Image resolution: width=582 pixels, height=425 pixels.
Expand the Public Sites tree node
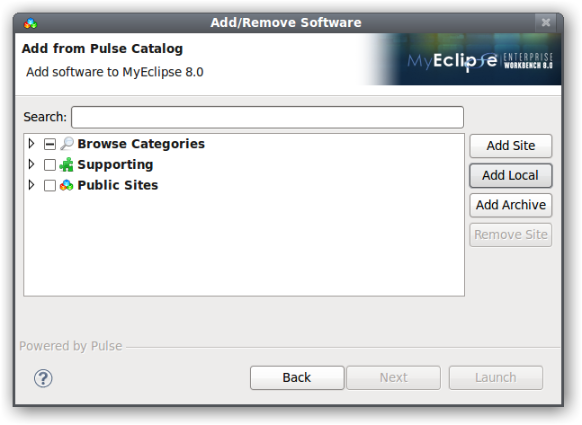[32, 185]
